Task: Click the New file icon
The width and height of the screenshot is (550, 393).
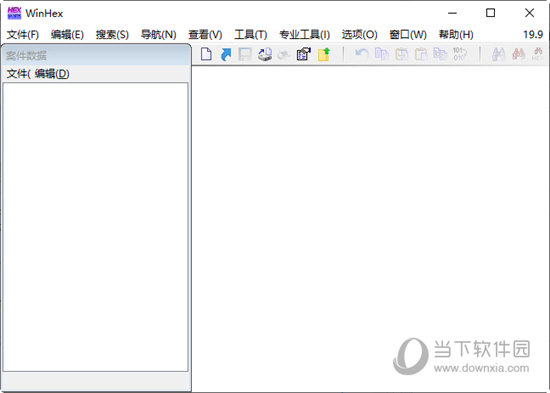Action: tap(206, 54)
